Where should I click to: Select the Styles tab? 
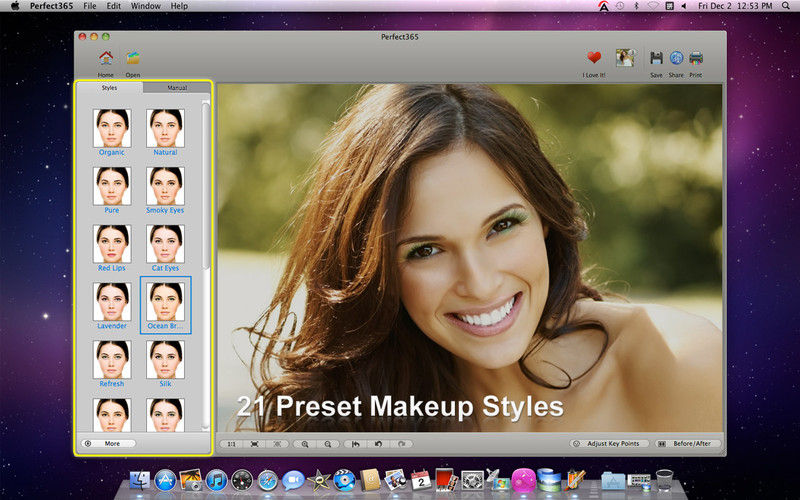[109, 88]
